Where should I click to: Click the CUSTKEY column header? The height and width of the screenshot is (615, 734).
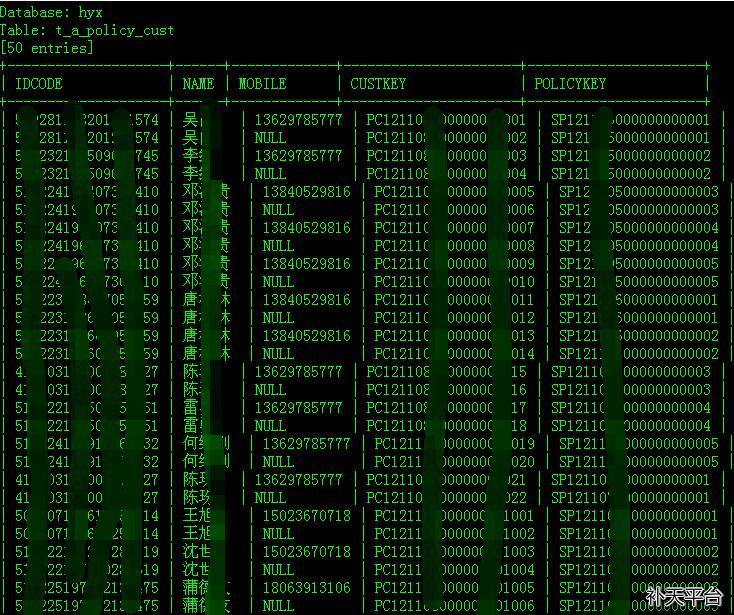pyautogui.click(x=378, y=84)
